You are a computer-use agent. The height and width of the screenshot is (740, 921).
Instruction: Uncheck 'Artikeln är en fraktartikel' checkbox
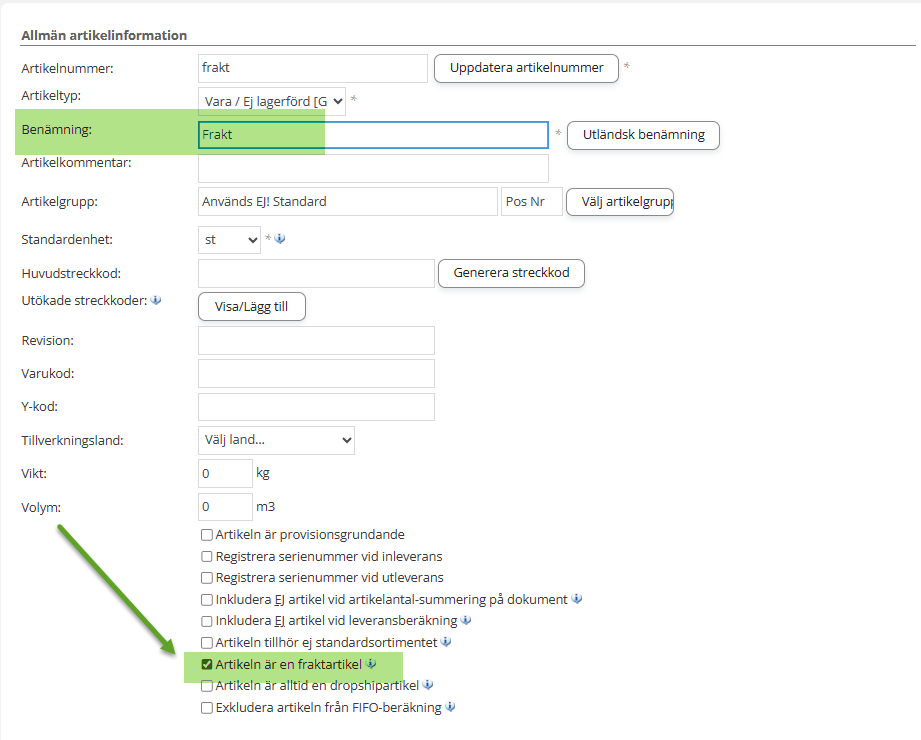(207, 664)
